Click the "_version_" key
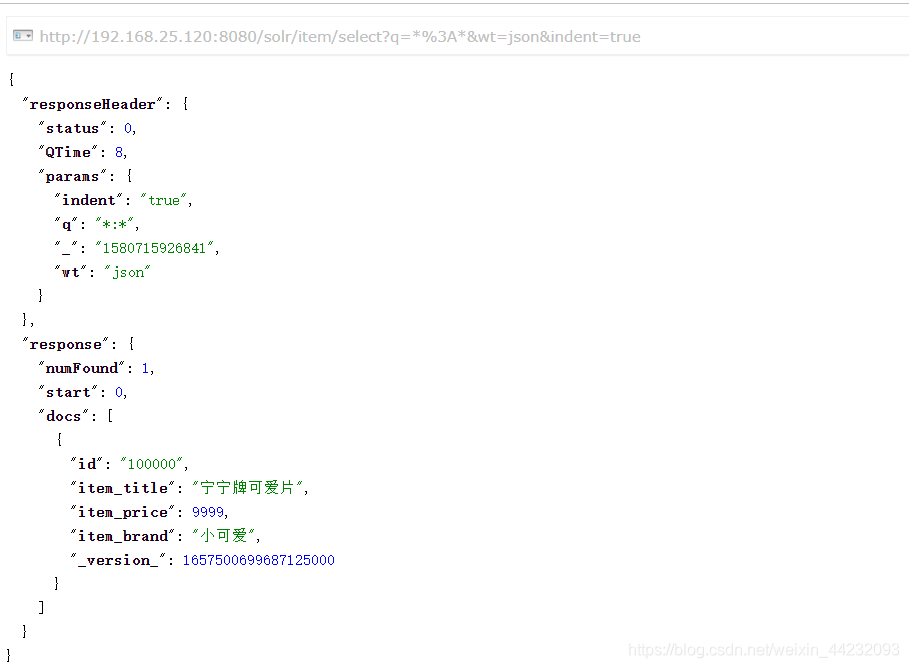The height and width of the screenshot is (668, 909). (118, 561)
